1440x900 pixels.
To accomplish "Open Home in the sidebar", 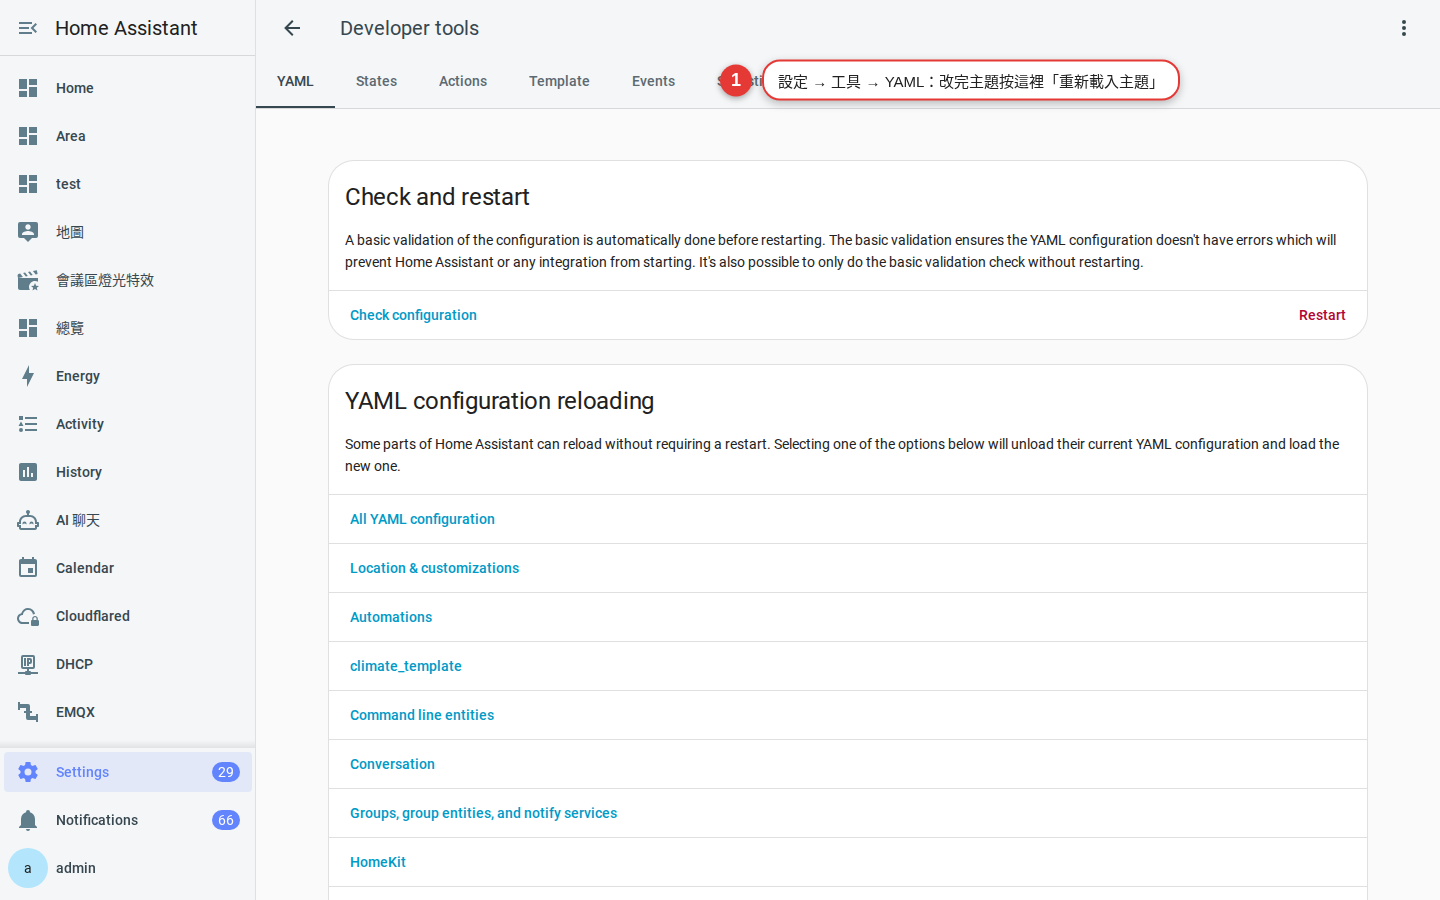I will tap(128, 88).
